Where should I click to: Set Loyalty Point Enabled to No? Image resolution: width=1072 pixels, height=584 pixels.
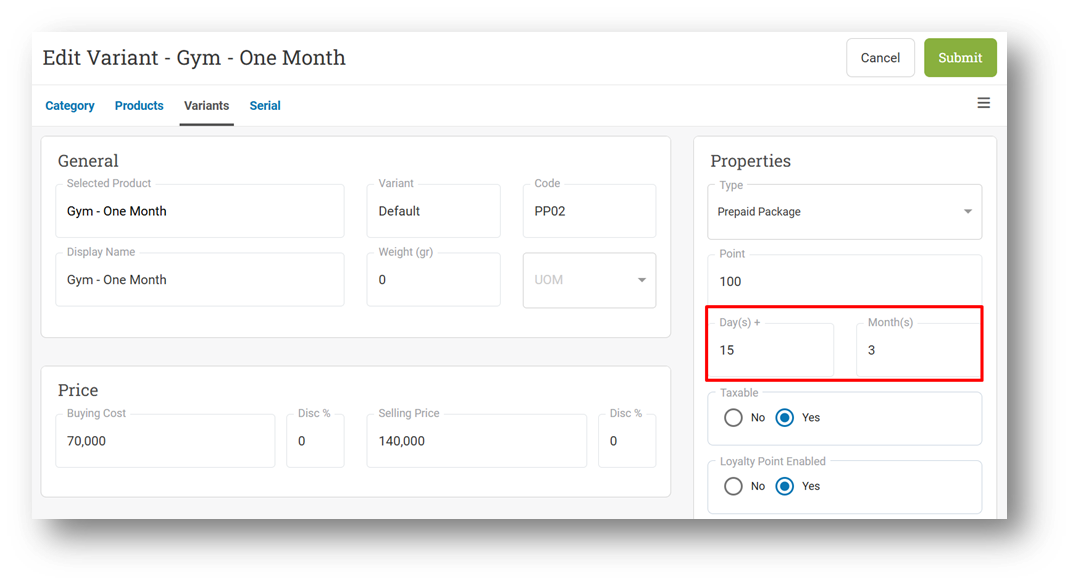pyautogui.click(x=733, y=486)
